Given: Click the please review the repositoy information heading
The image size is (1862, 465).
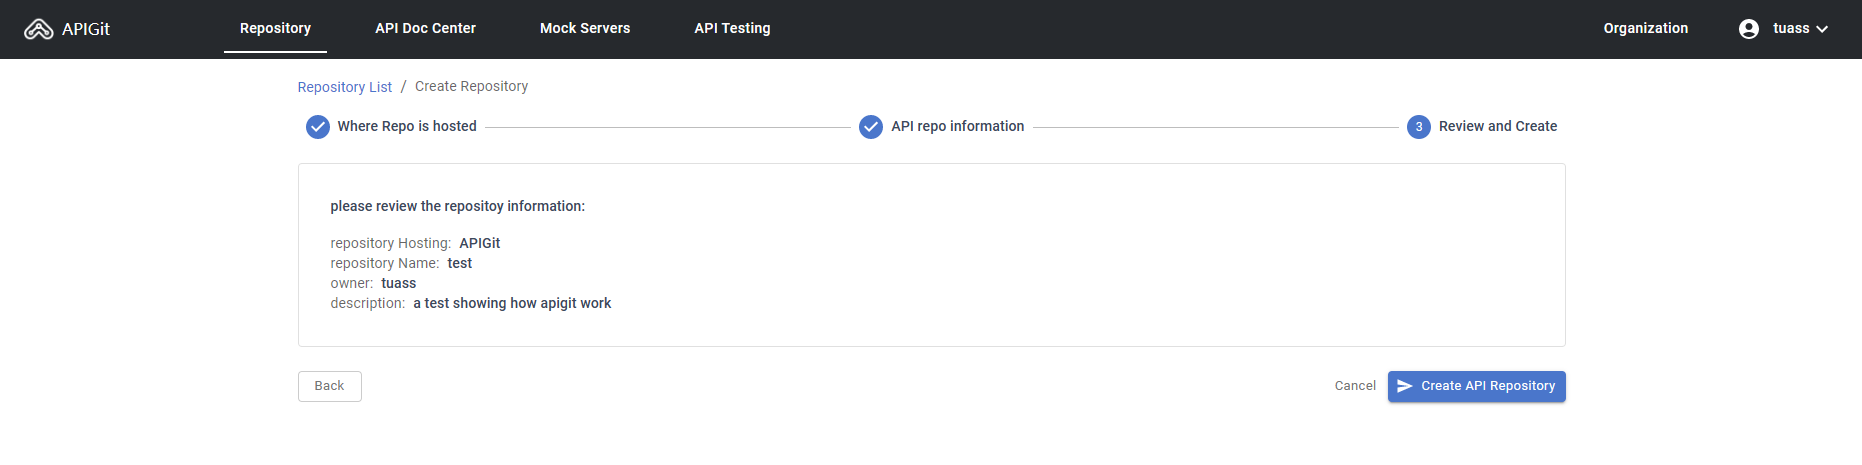Looking at the screenshot, I should click(x=458, y=206).
